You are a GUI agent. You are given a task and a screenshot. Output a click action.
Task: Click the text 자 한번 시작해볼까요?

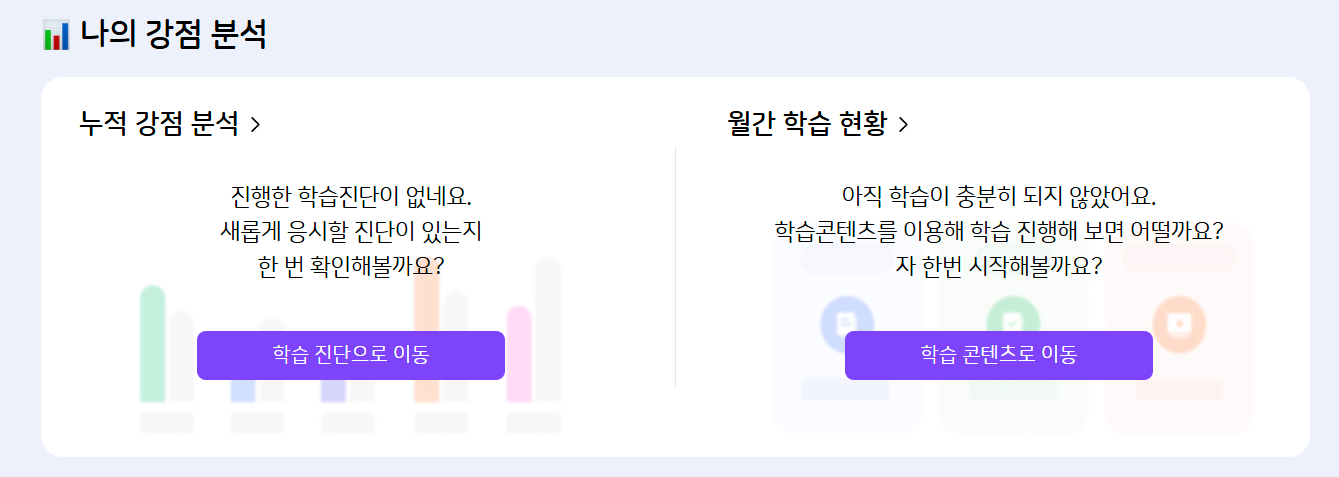click(999, 267)
